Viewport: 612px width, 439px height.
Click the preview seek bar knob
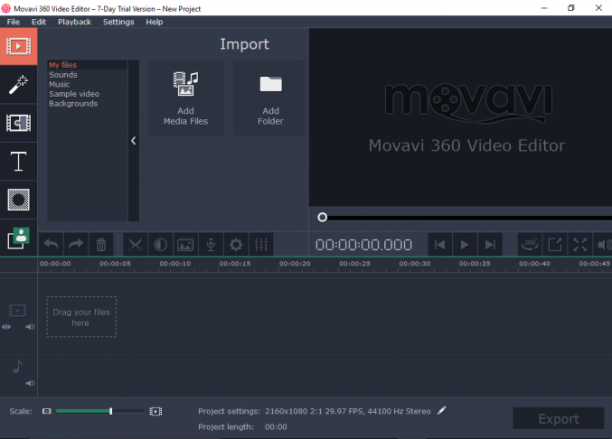tap(322, 217)
